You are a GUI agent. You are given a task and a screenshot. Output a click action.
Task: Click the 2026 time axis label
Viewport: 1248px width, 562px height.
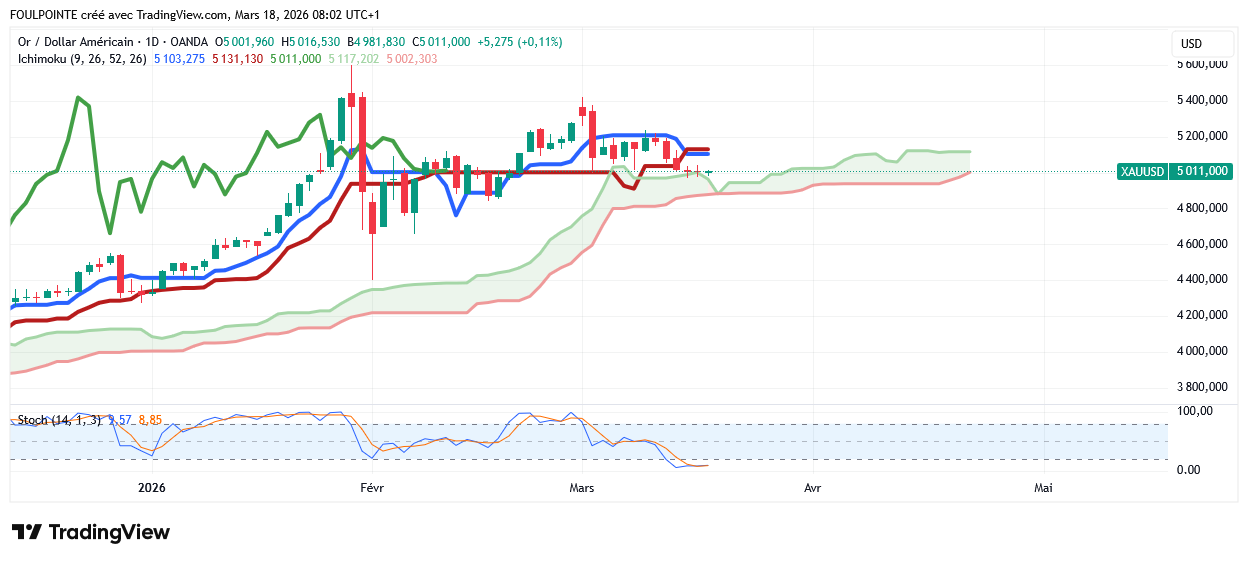(x=152, y=488)
